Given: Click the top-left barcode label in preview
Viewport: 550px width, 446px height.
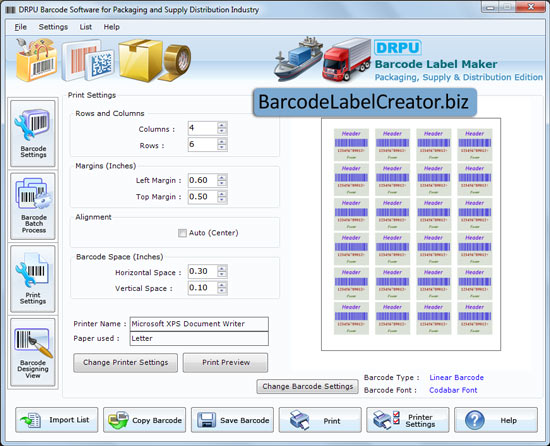Looking at the screenshot, I should 351,144.
